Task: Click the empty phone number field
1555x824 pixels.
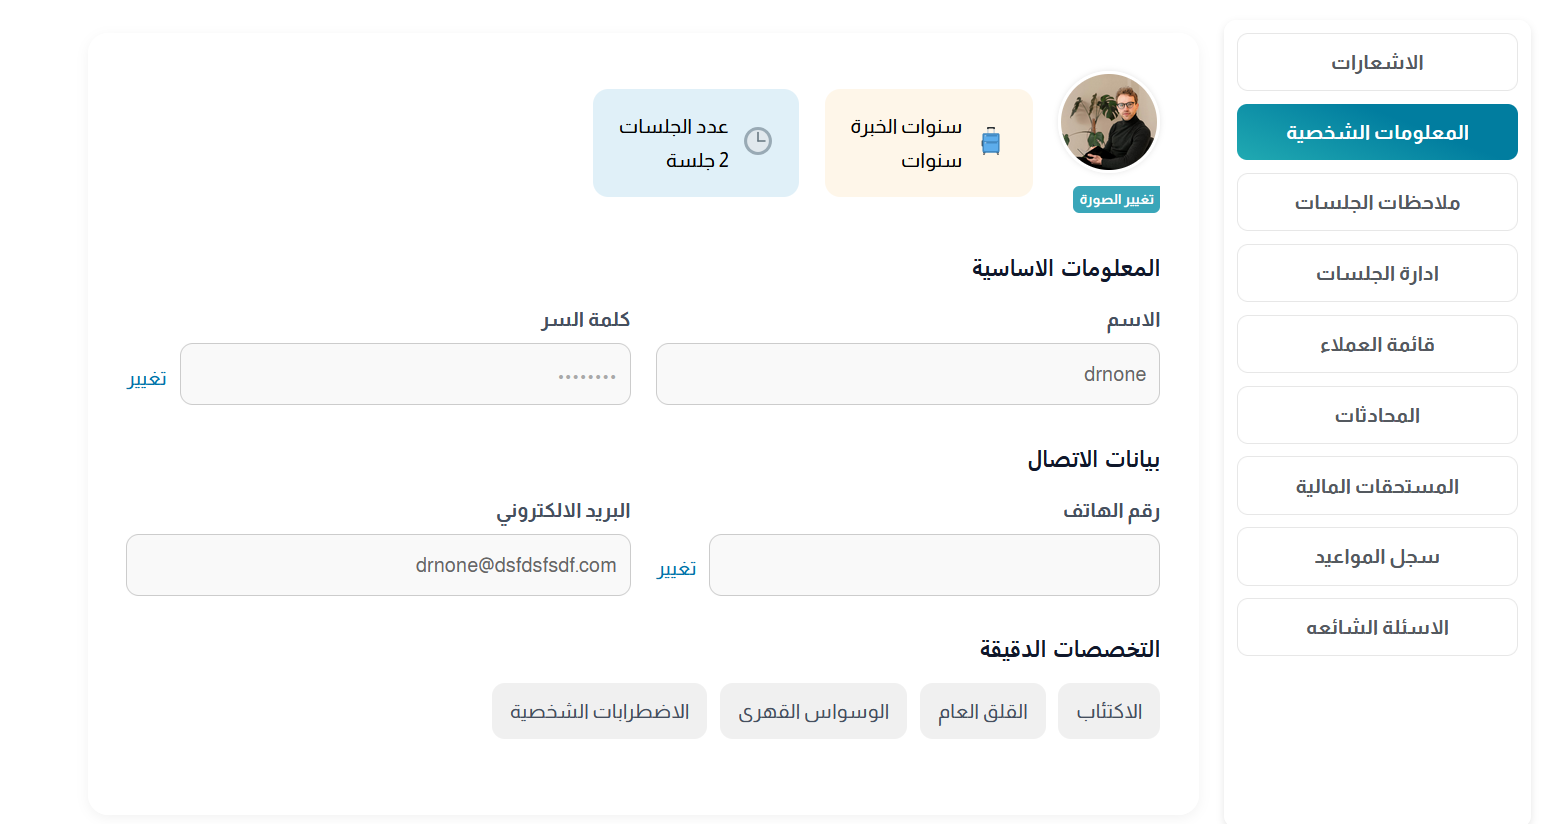Action: click(934, 565)
